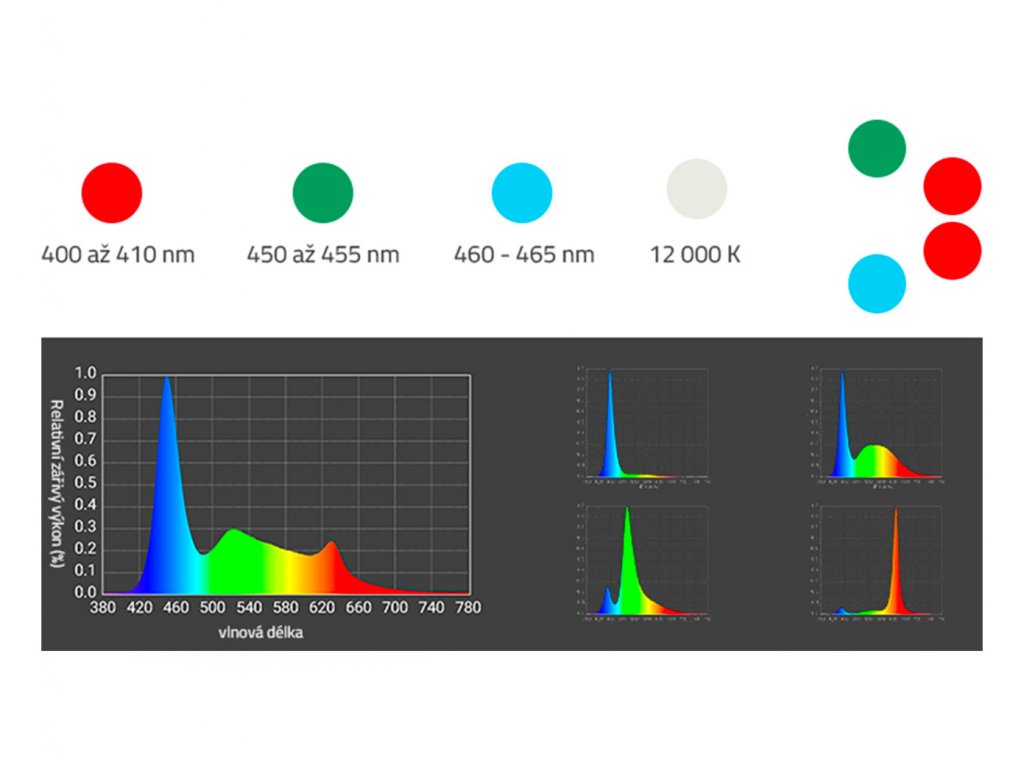The width and height of the screenshot is (1024, 768).
Task: Select the upper red circle in the right cluster
Action: [x=952, y=186]
